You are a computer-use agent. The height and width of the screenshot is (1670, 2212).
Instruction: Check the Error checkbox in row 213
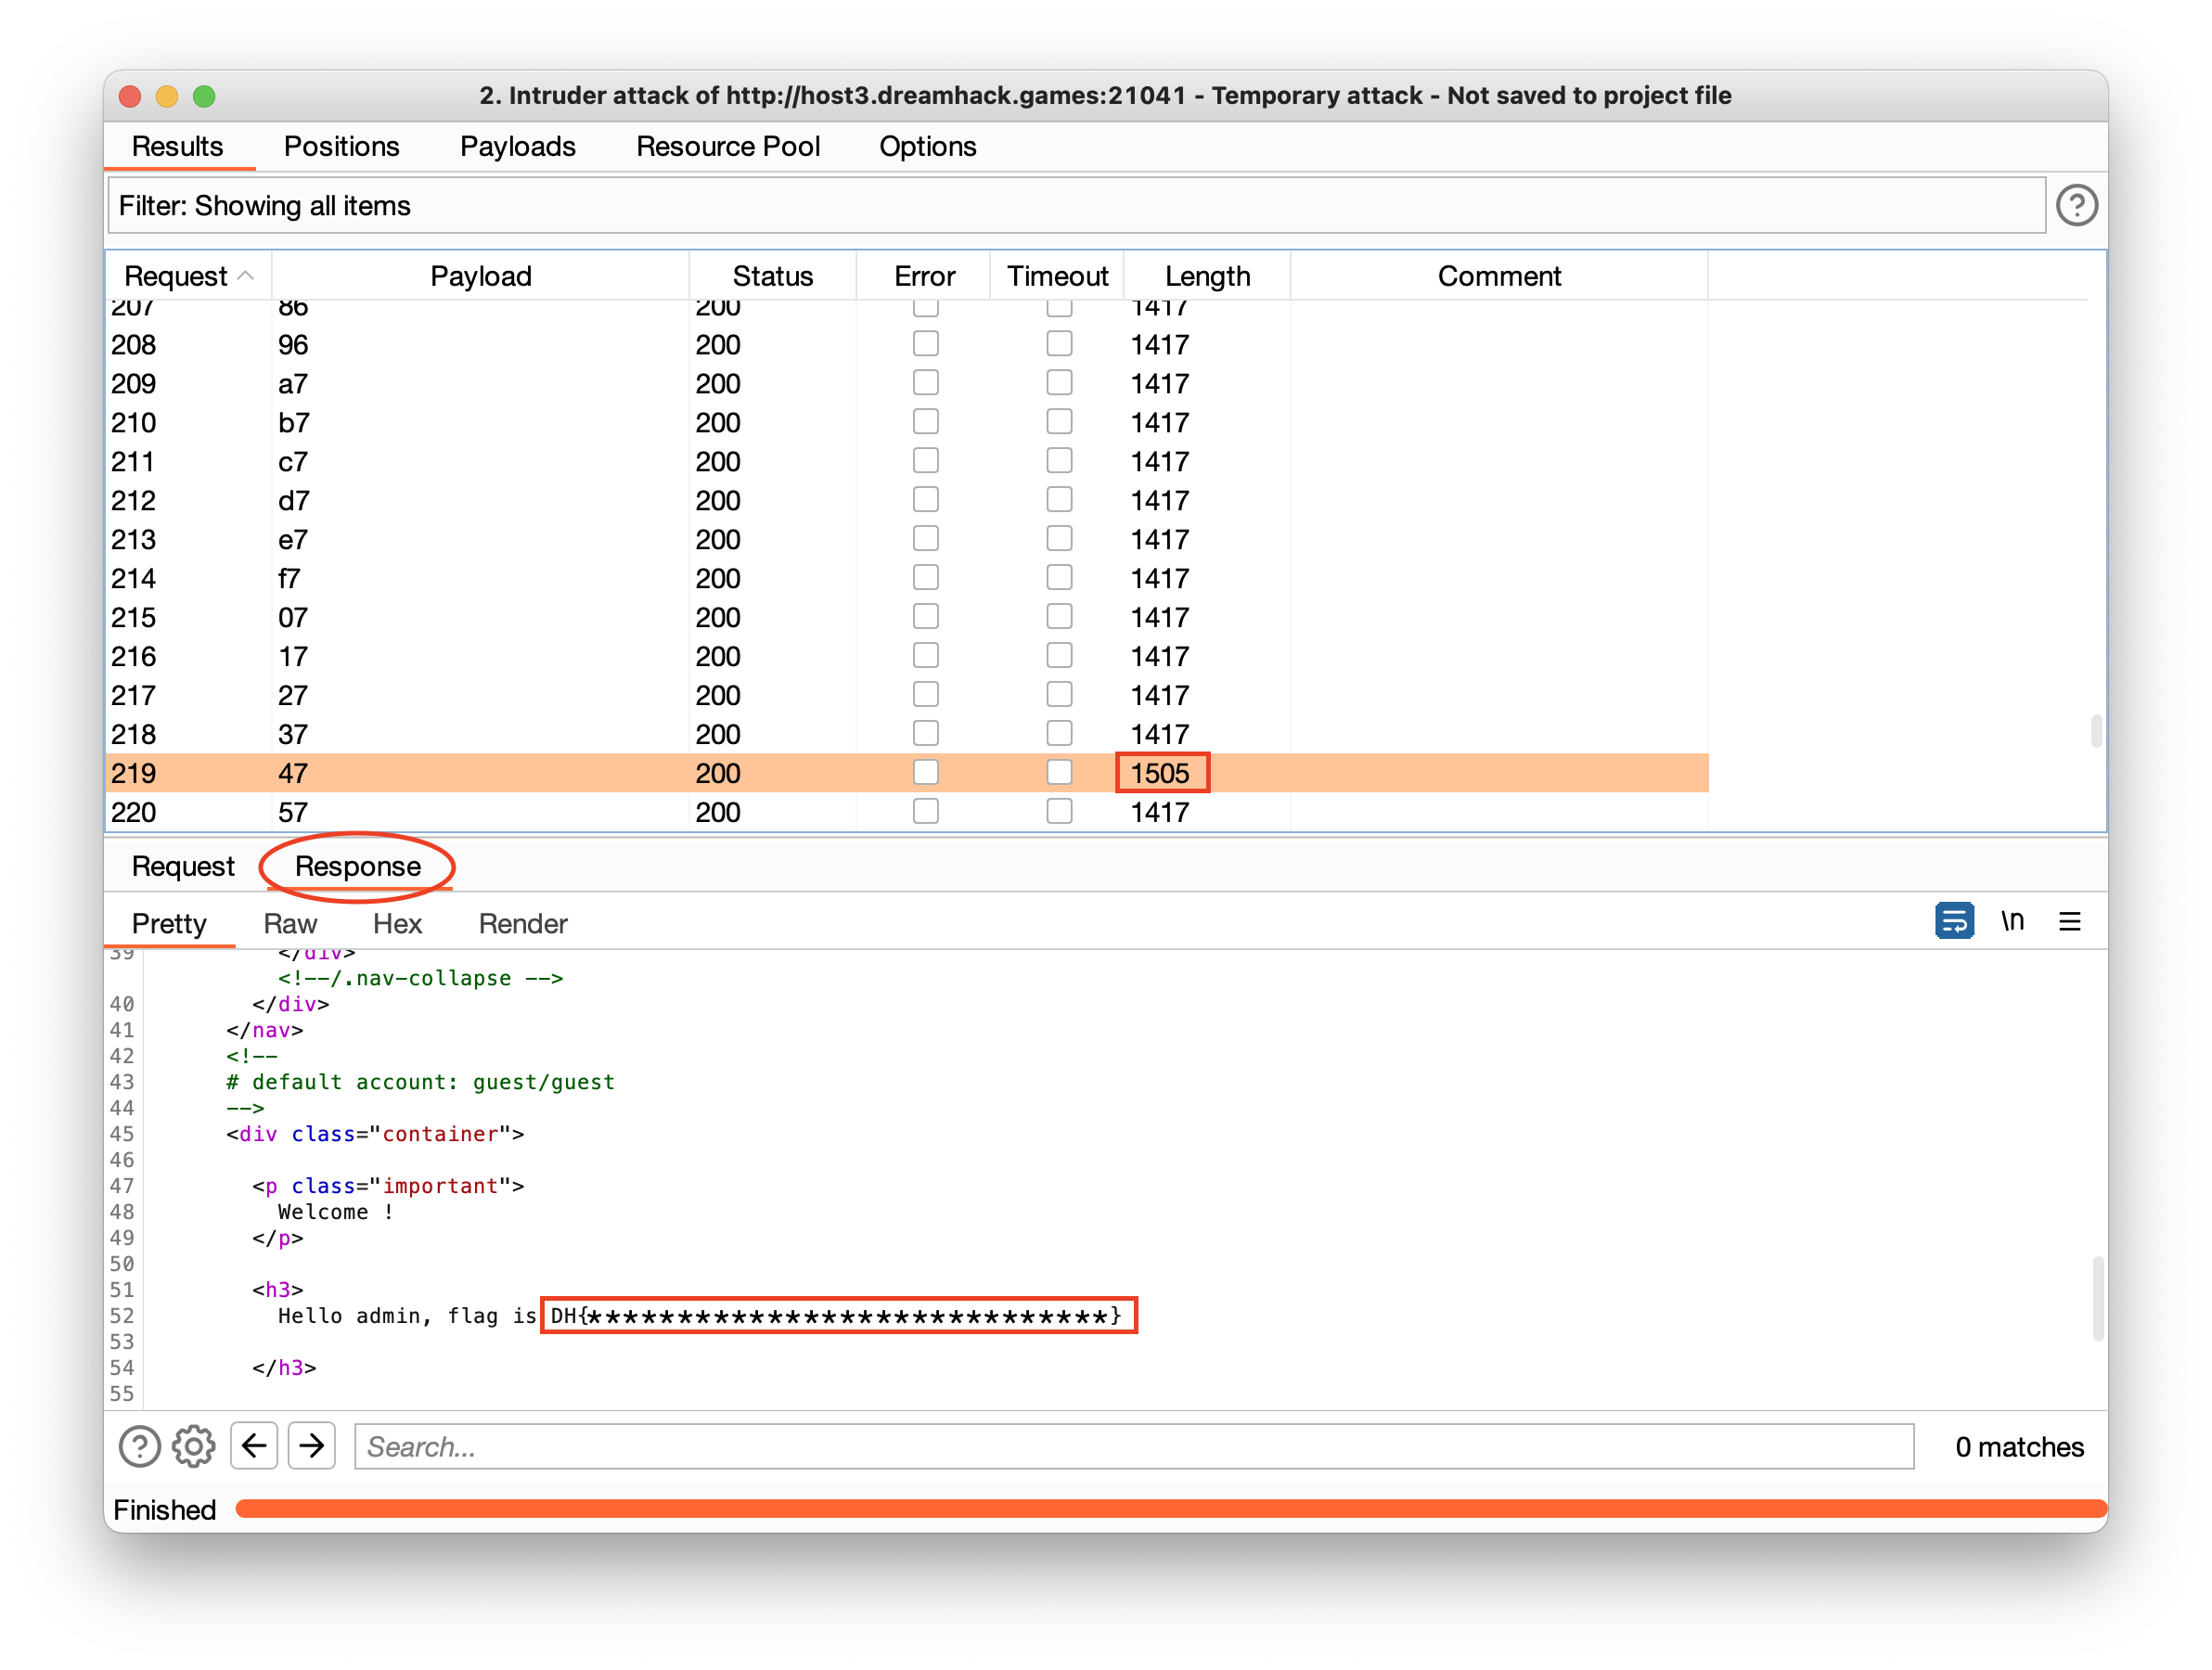point(926,539)
